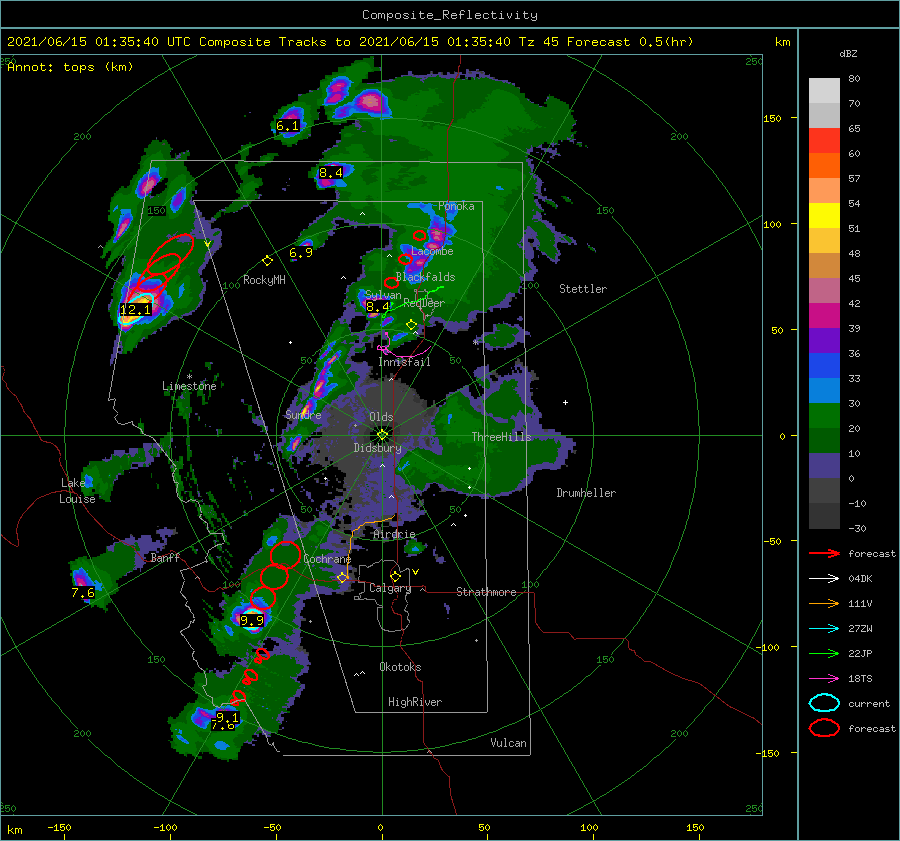This screenshot has height=841, width=900.
Task: Click the white 04DK arrow in legend
Action: pyautogui.click(x=824, y=578)
